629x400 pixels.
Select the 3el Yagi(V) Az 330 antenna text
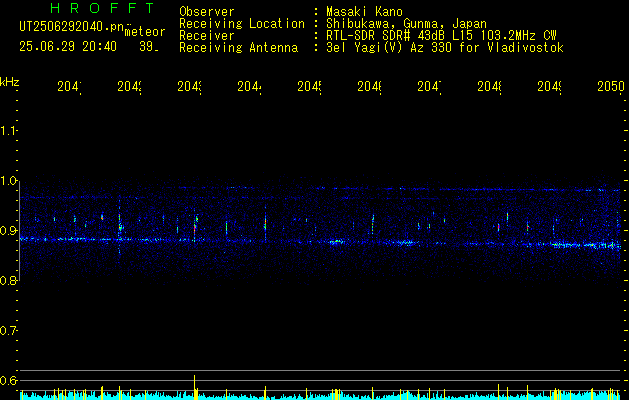pyautogui.click(x=445, y=48)
